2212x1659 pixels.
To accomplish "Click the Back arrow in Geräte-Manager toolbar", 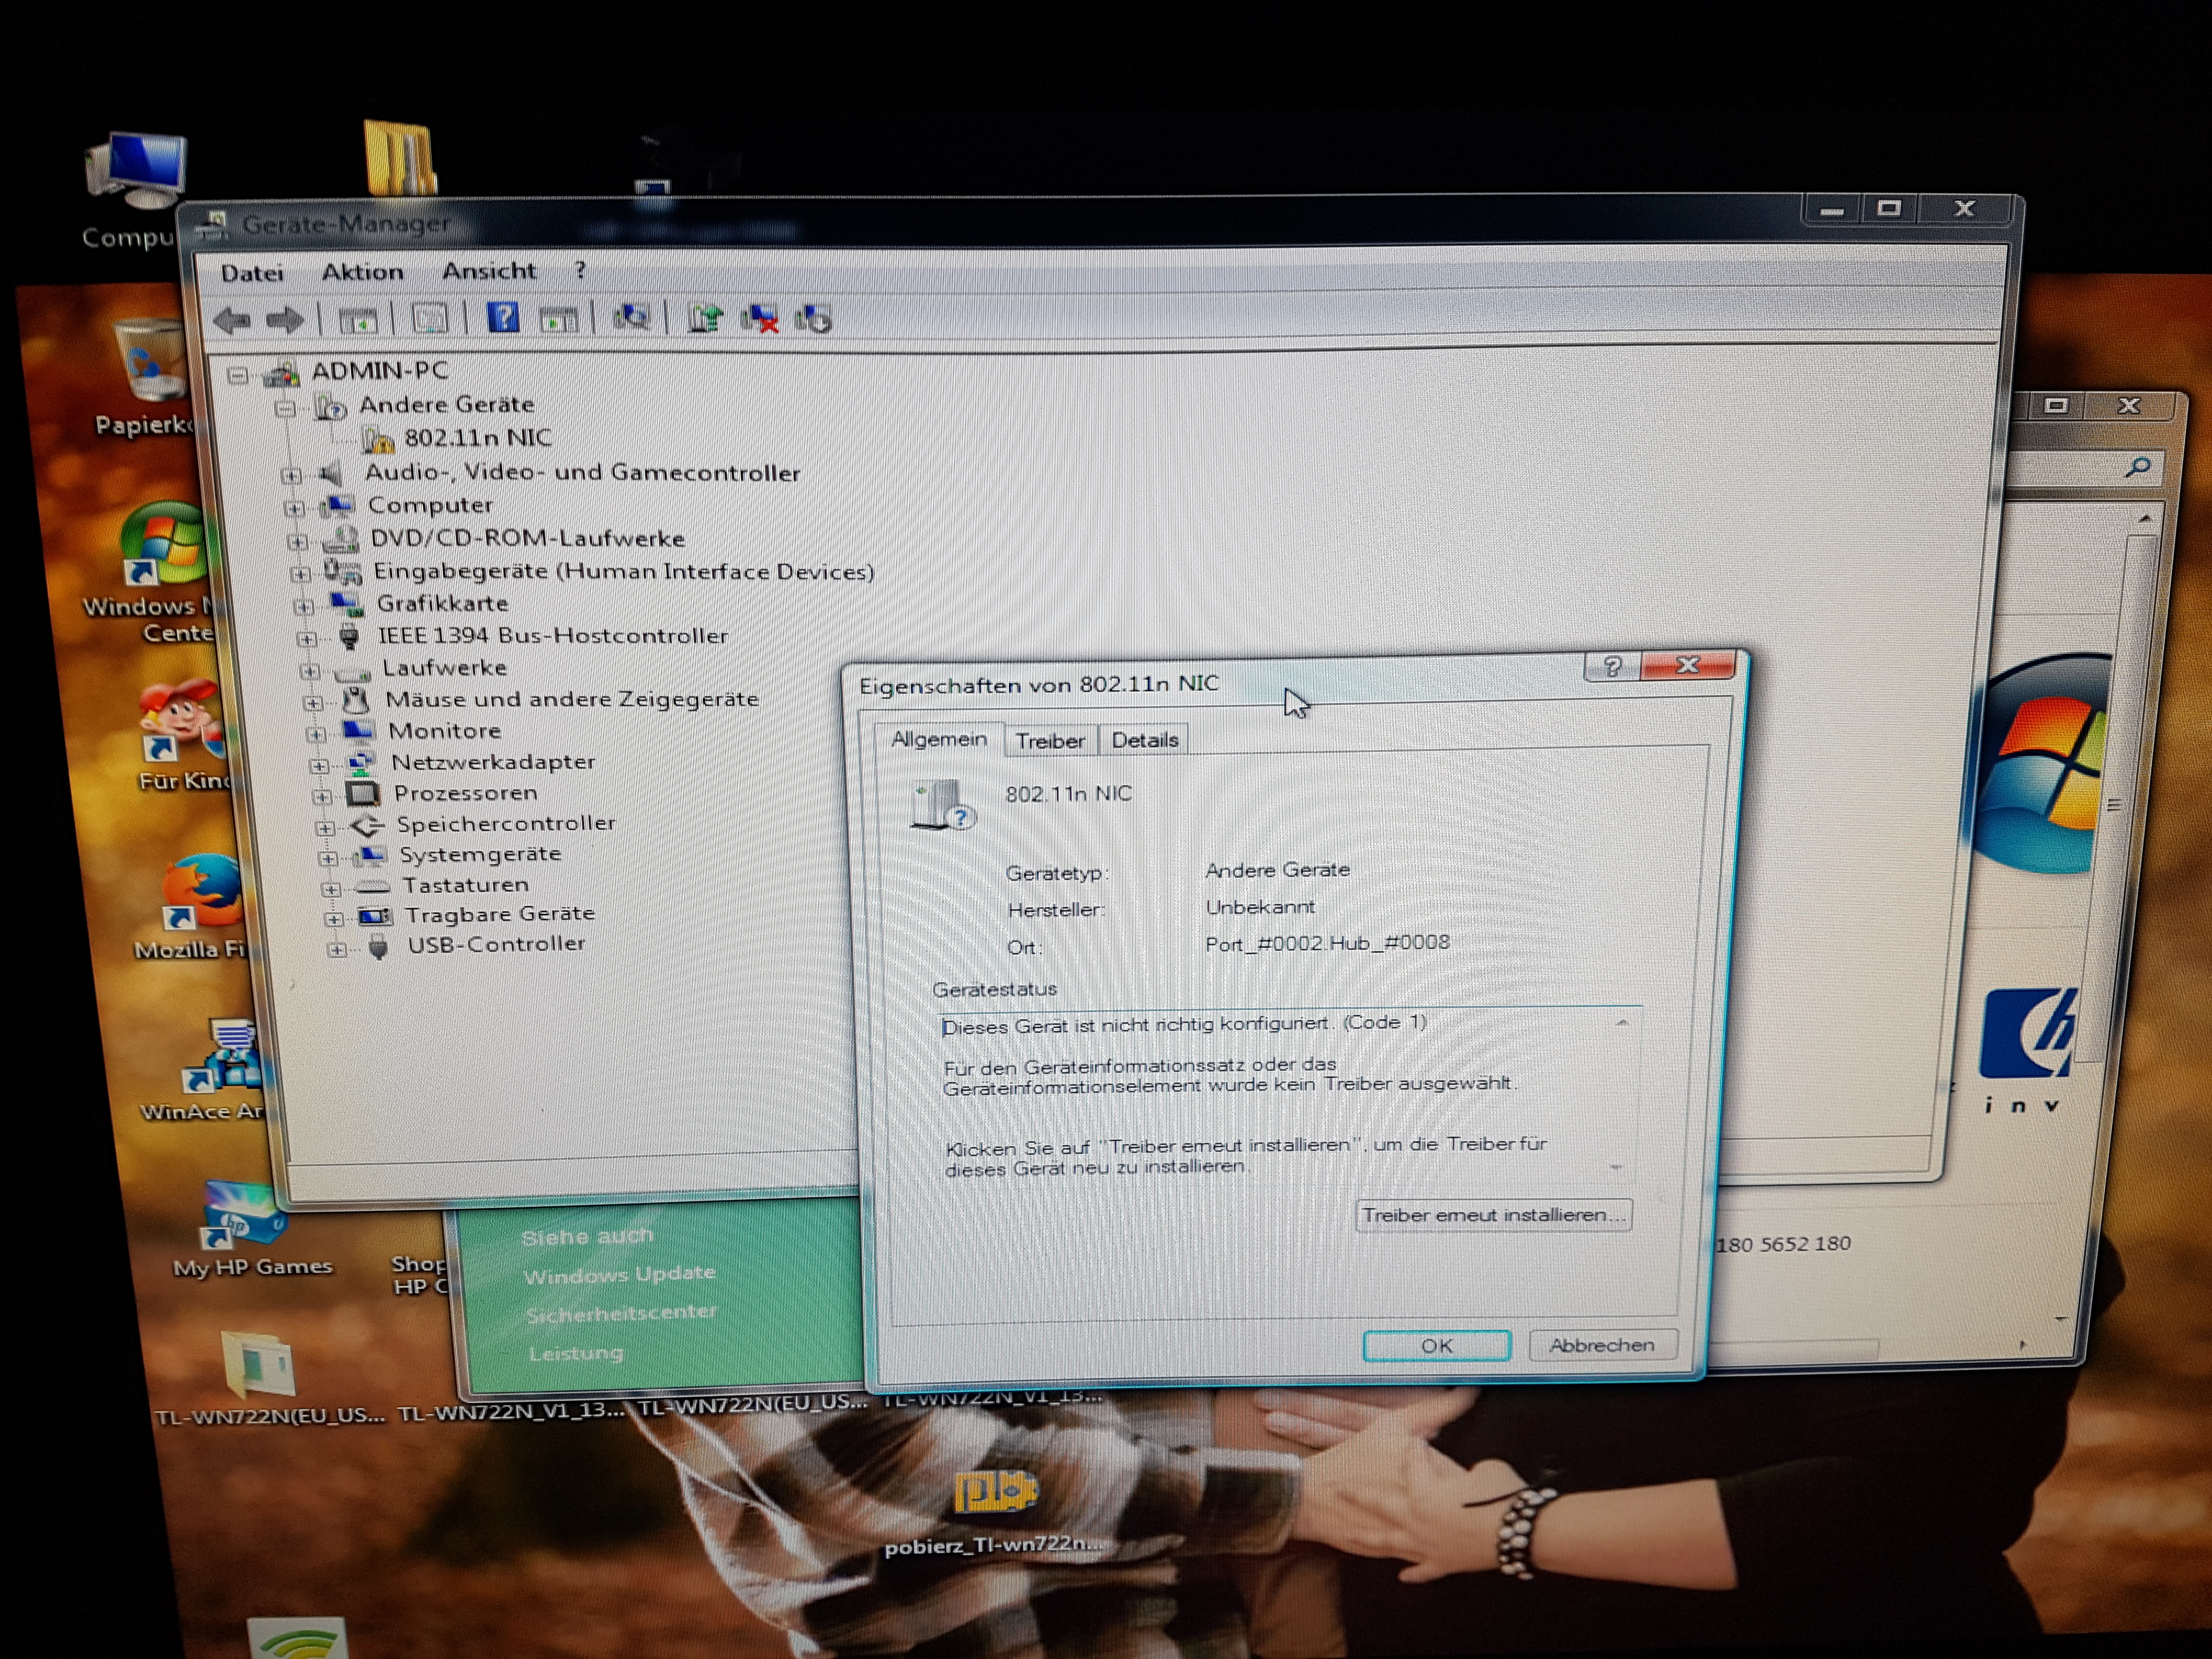I will point(233,320).
